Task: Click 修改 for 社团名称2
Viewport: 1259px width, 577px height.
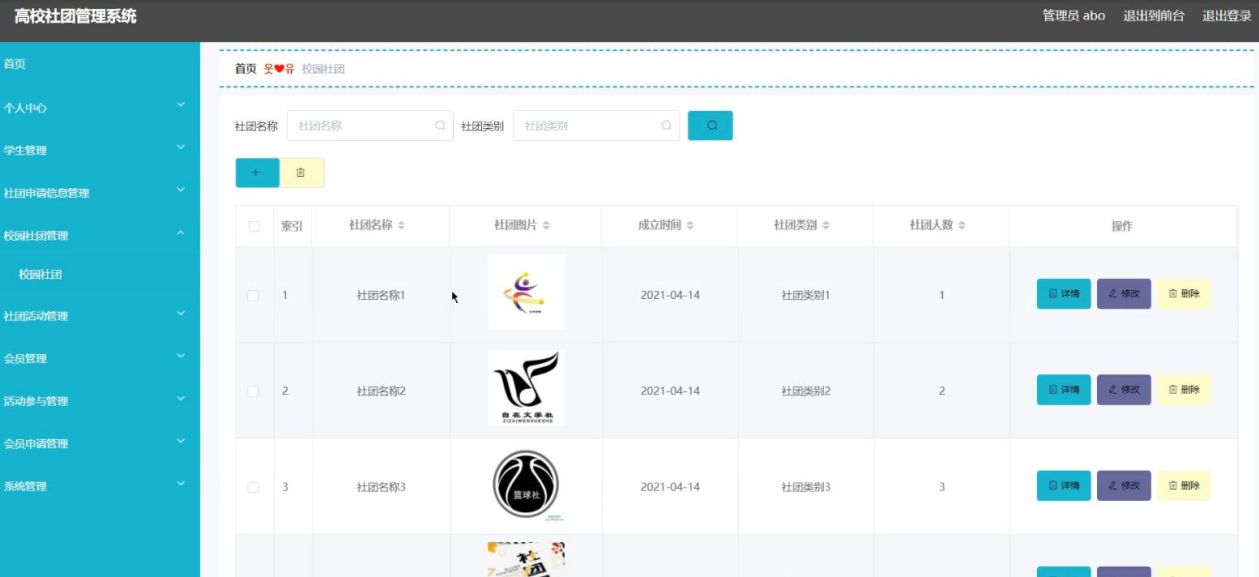Action: point(1124,390)
